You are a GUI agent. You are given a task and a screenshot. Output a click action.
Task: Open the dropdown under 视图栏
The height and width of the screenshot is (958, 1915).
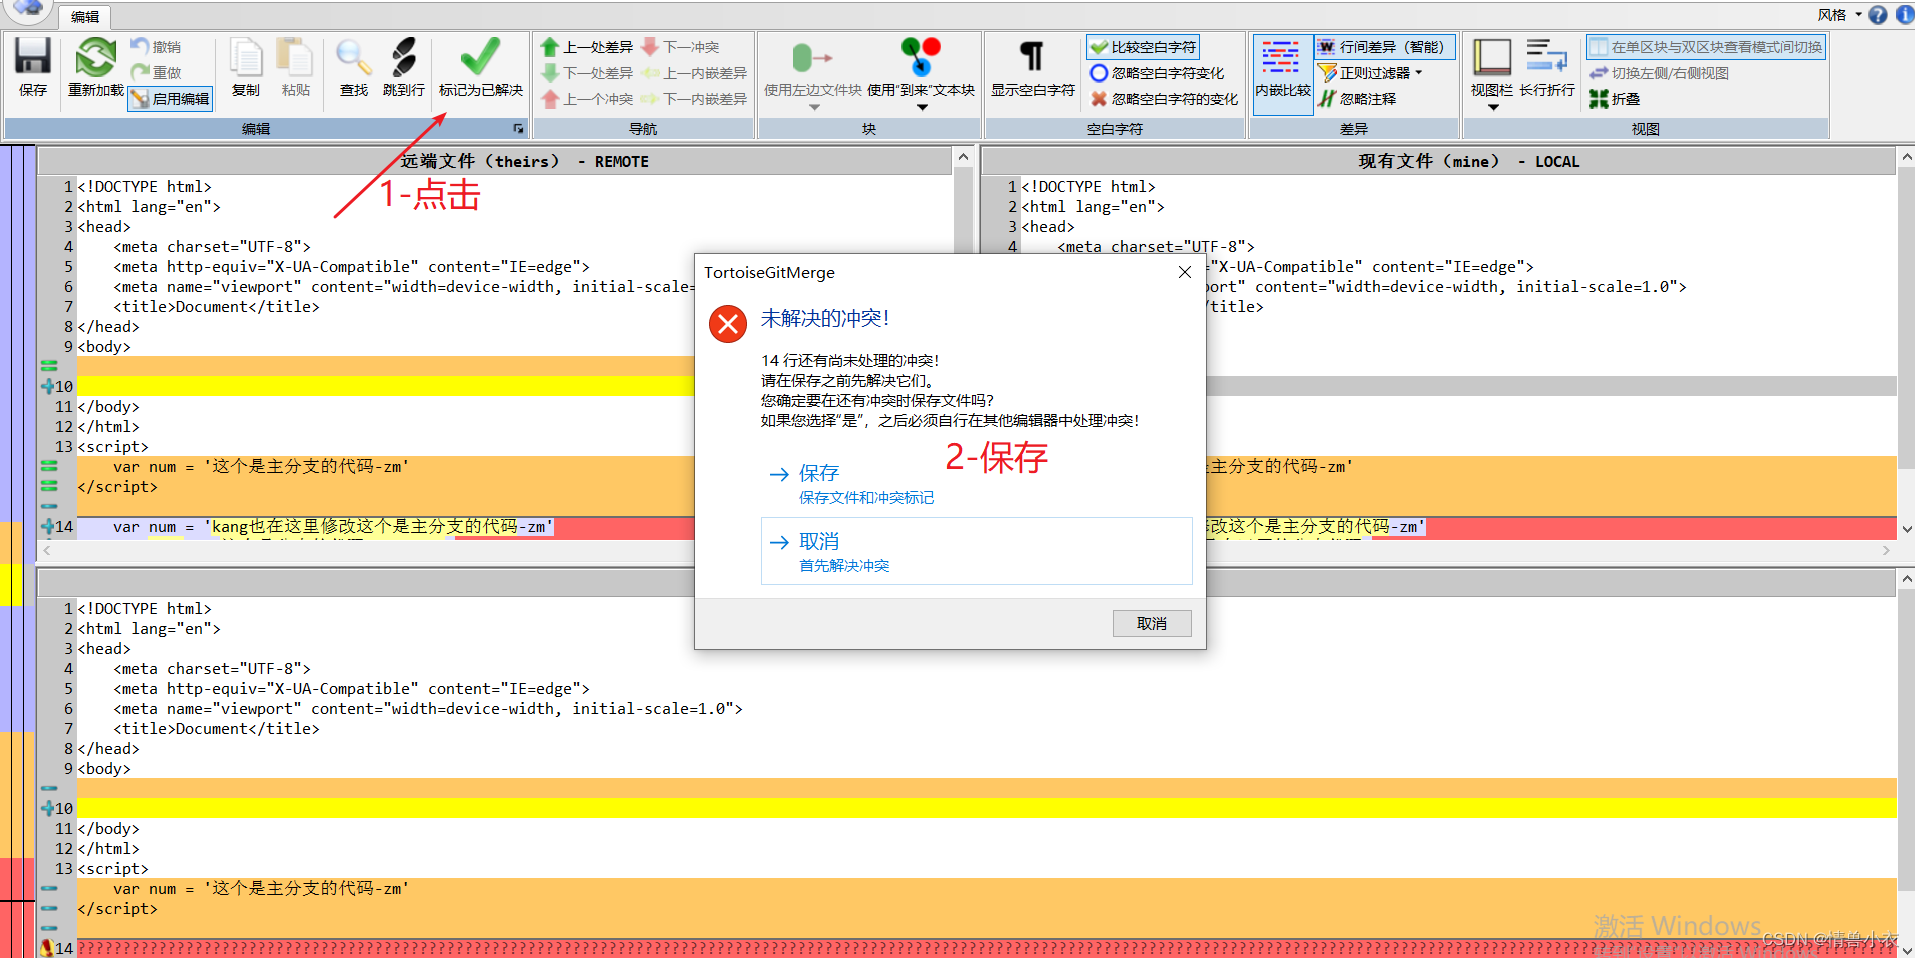tap(1493, 107)
